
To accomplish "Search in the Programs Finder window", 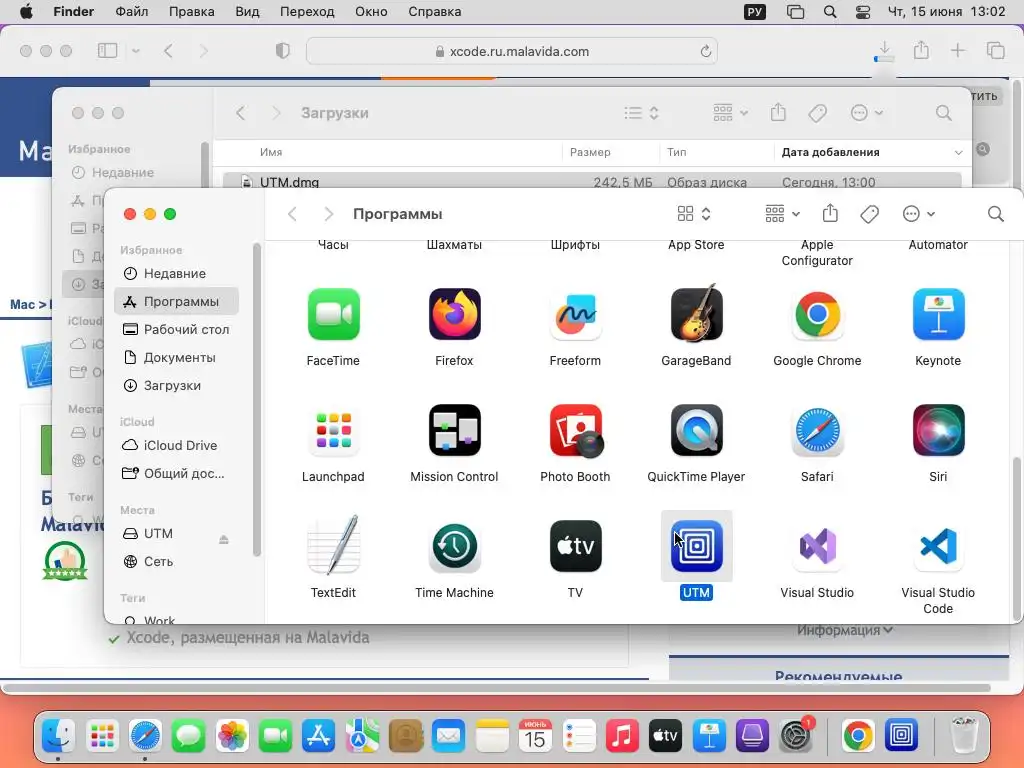I will click(995, 214).
